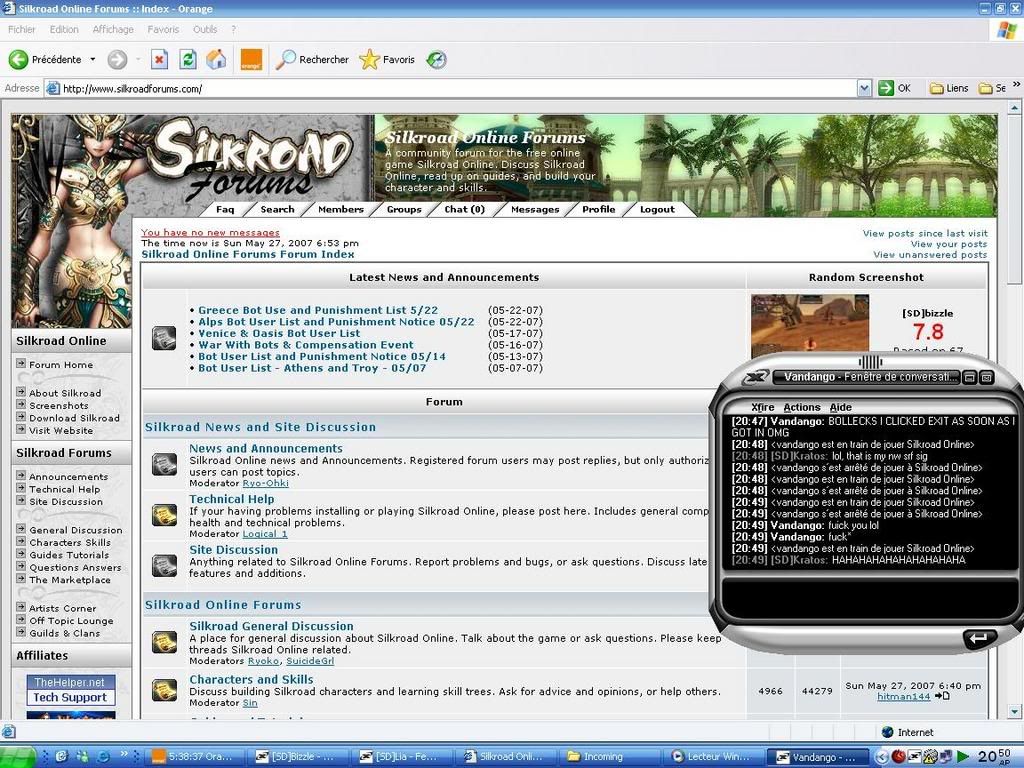Switch to the Members forum tab

point(340,209)
